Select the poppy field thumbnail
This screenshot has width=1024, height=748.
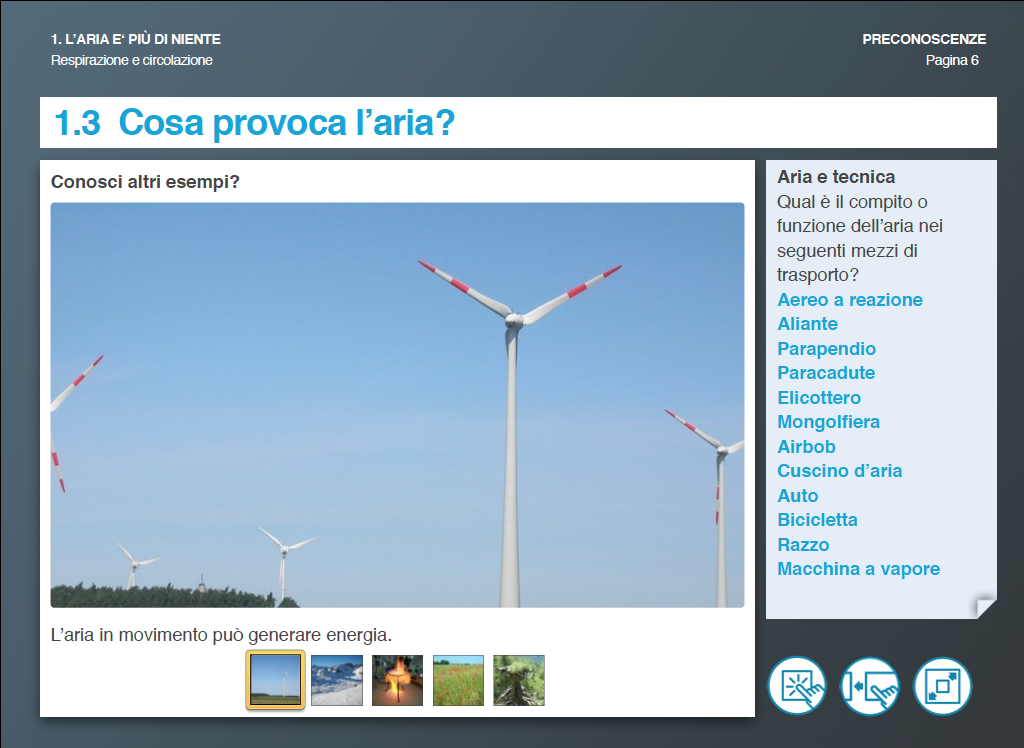coord(458,681)
